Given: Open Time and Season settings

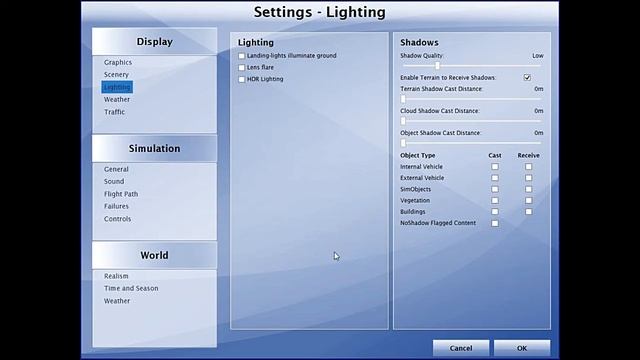Looking at the screenshot, I should [131, 288].
